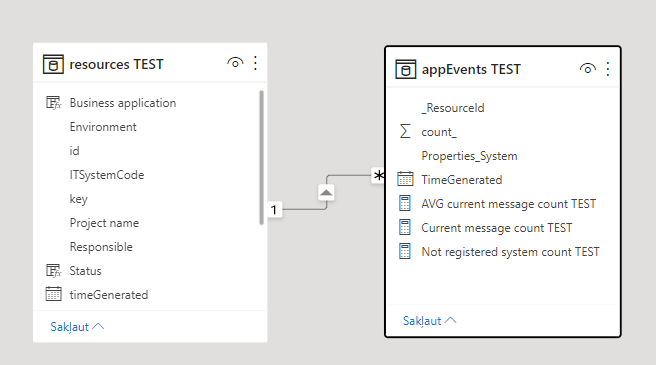The width and height of the screenshot is (656, 365).
Task: Select the count_ field
Action: [x=439, y=132]
